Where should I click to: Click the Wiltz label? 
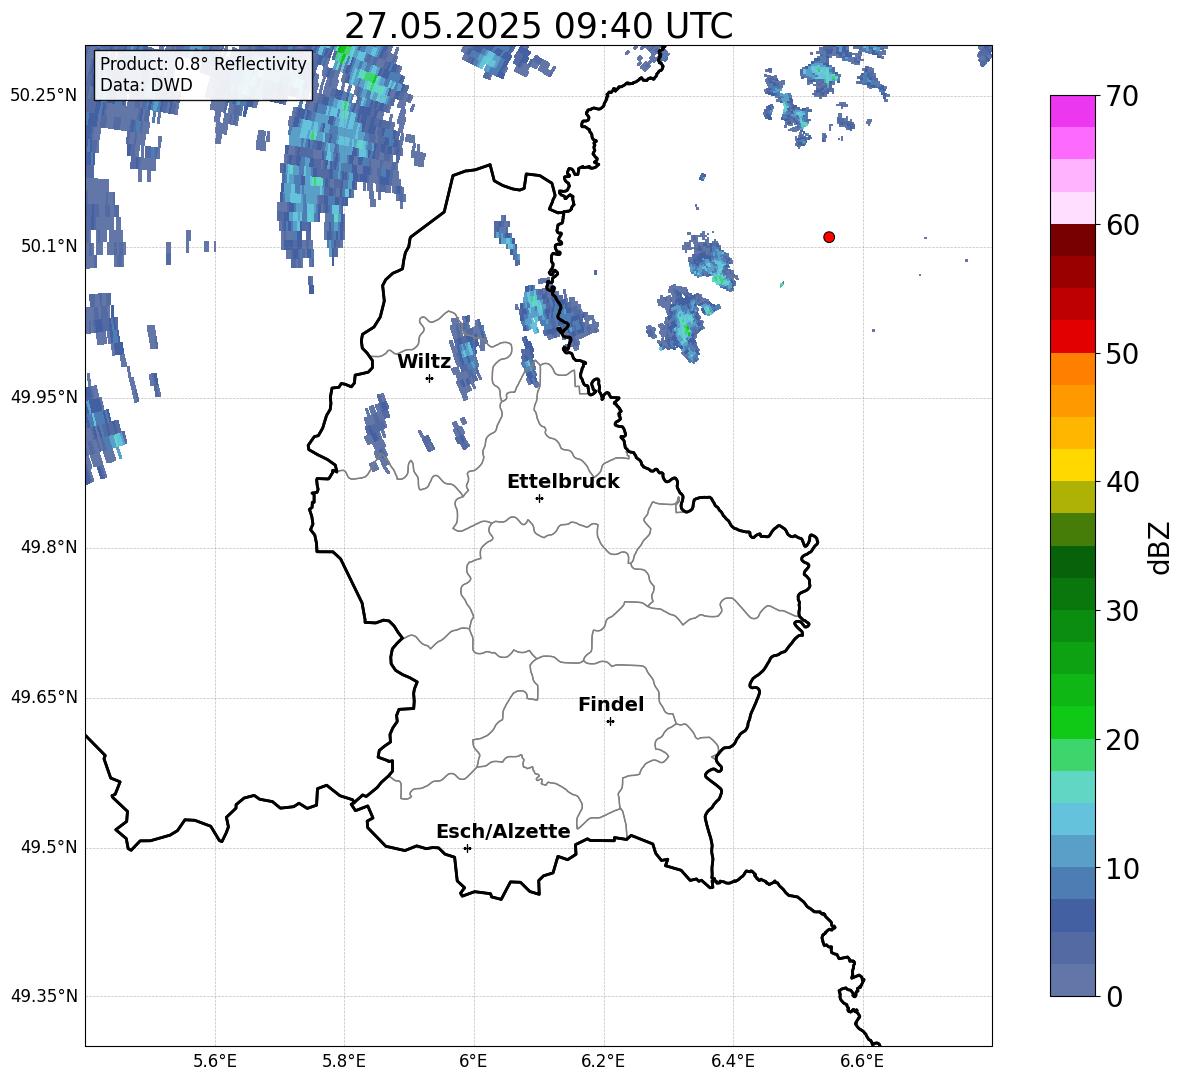[x=424, y=362]
